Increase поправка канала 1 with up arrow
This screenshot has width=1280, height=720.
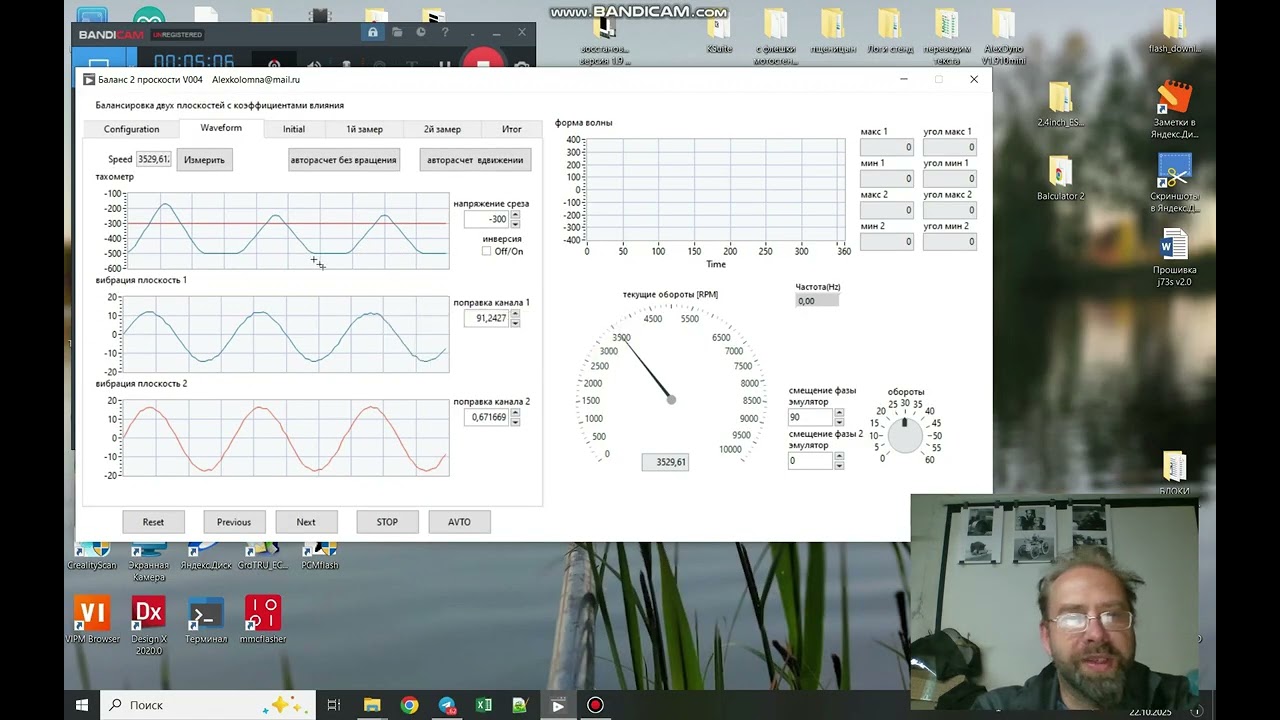(515, 313)
